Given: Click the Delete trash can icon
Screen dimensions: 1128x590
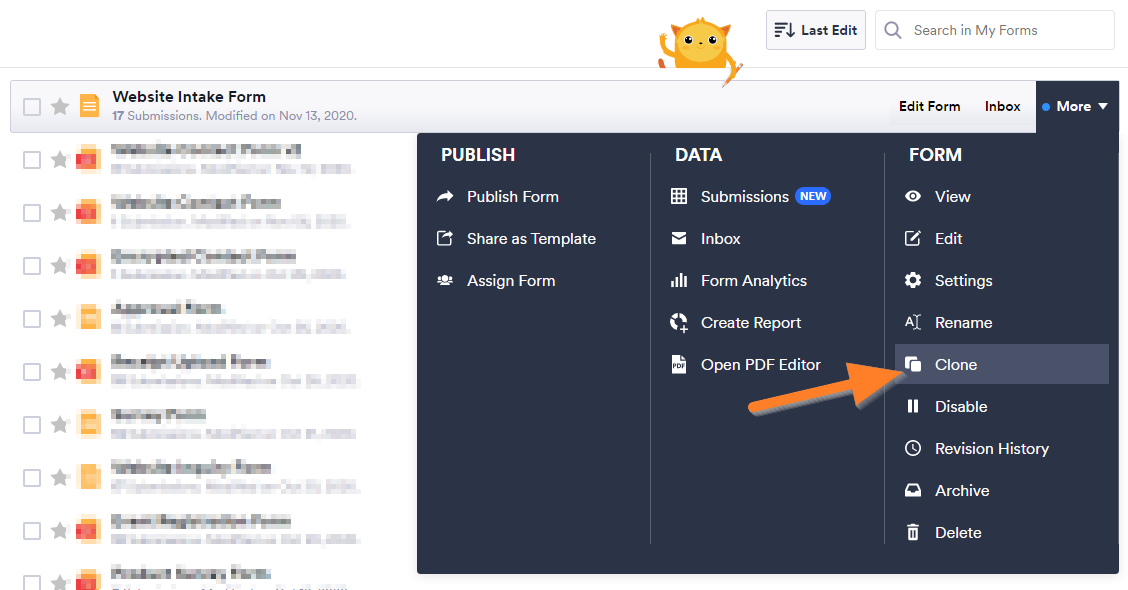Looking at the screenshot, I should point(913,533).
